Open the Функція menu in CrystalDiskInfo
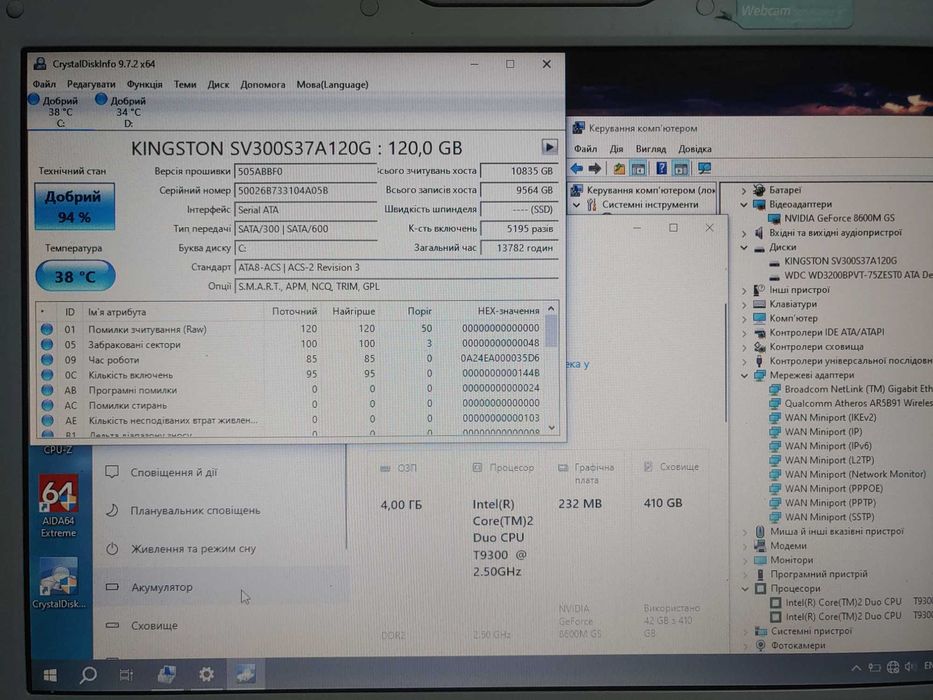This screenshot has height=700, width=933. pyautogui.click(x=145, y=85)
